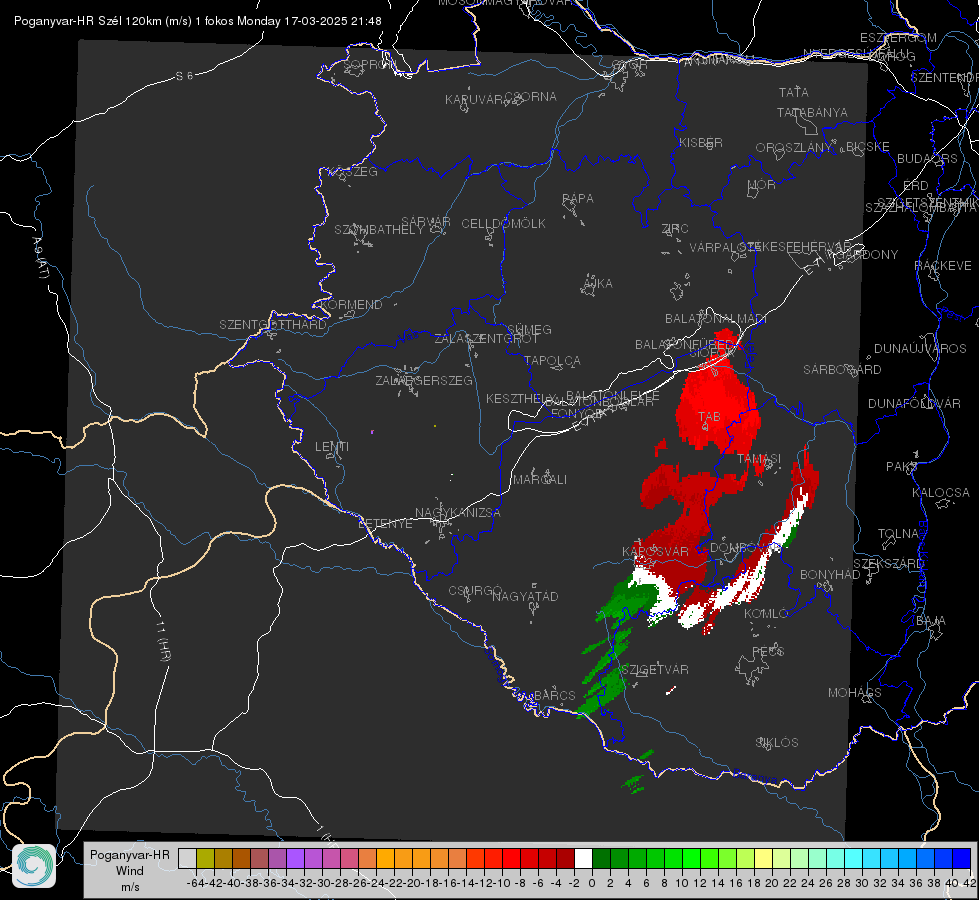Click the RACKEVE town label

tap(943, 266)
